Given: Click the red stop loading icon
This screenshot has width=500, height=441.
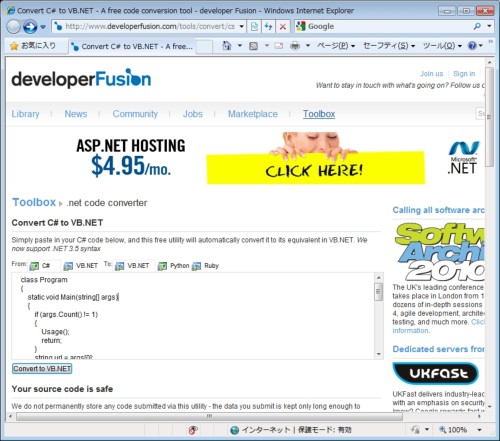Looking at the screenshot, I should coord(283,26).
